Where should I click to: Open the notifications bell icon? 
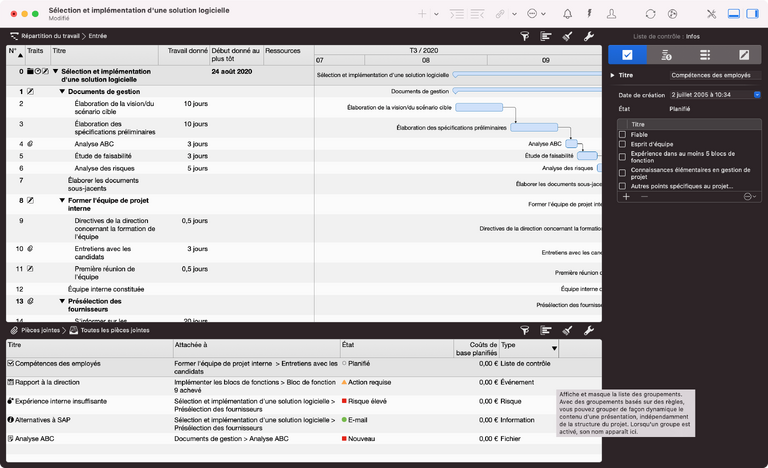[x=568, y=14]
